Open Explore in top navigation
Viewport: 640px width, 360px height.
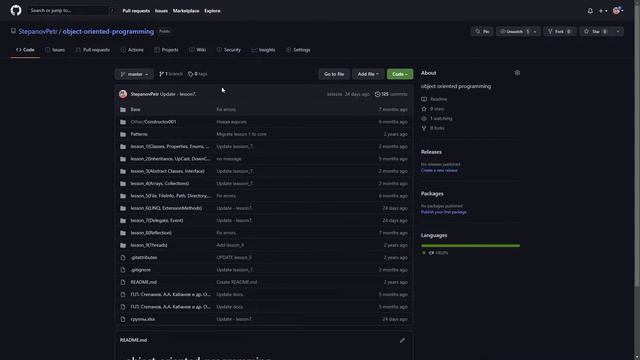click(212, 11)
